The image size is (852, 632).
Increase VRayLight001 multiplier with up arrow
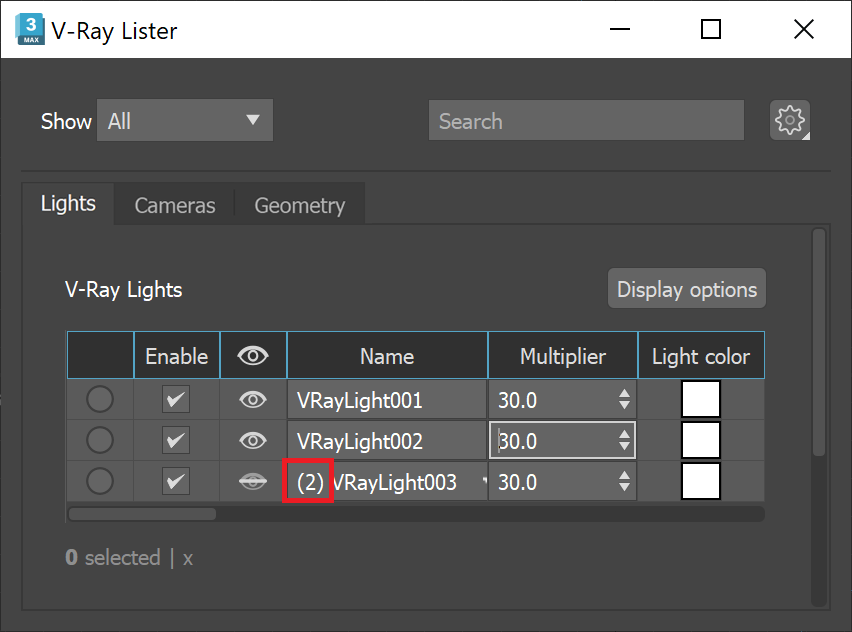click(624, 393)
